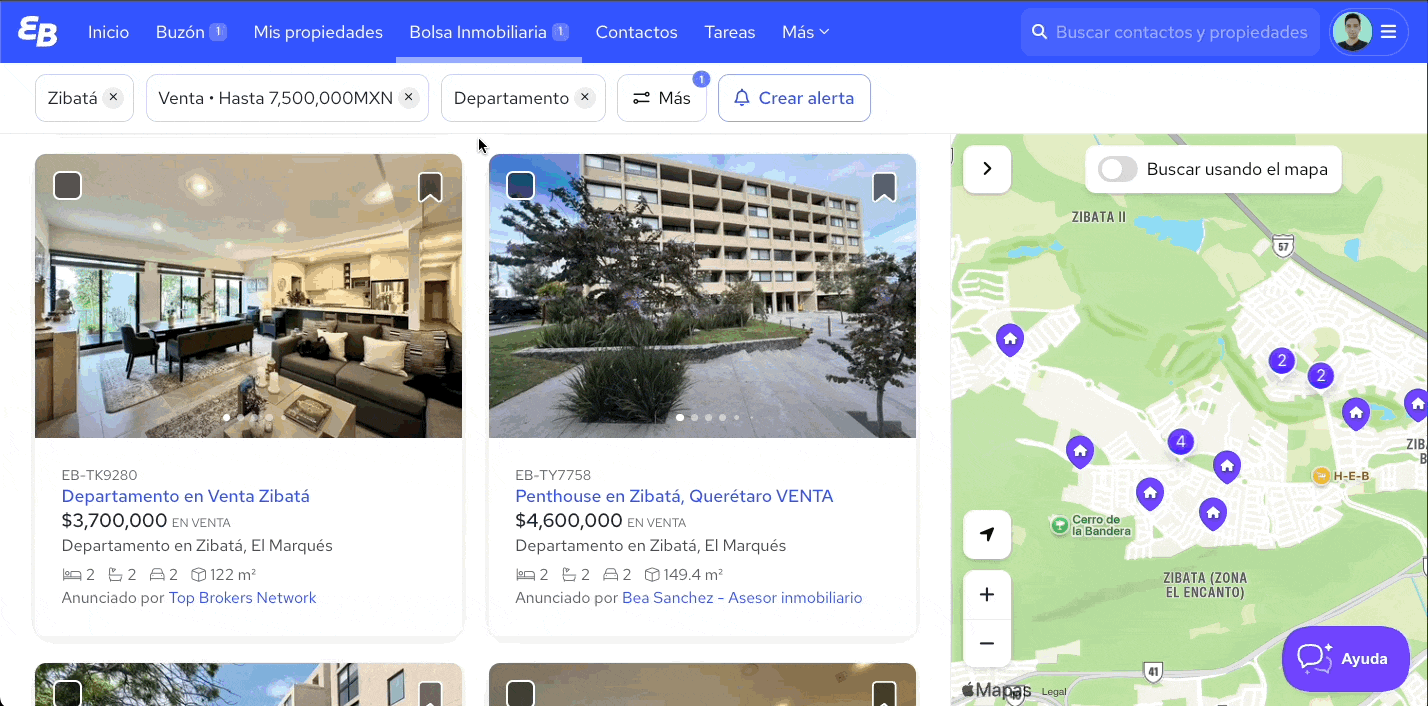Click the map cluster marker showing 4
This screenshot has width=1428, height=706.
click(x=1181, y=442)
